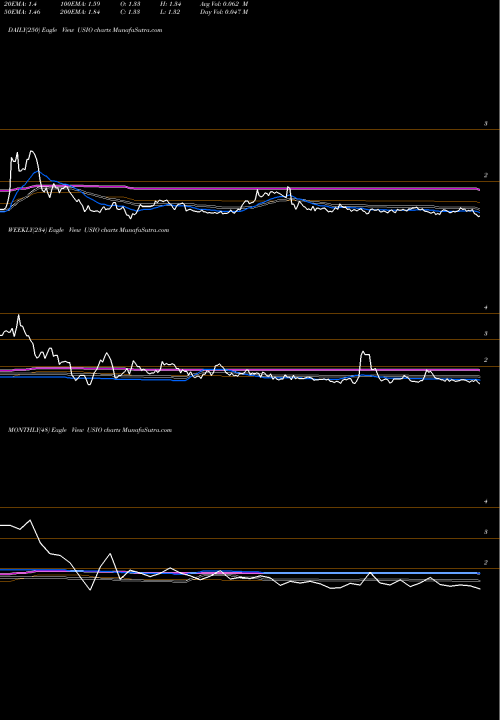Click price level 4 on monthly chart axis
This screenshot has width=500, height=720.
(x=486, y=502)
